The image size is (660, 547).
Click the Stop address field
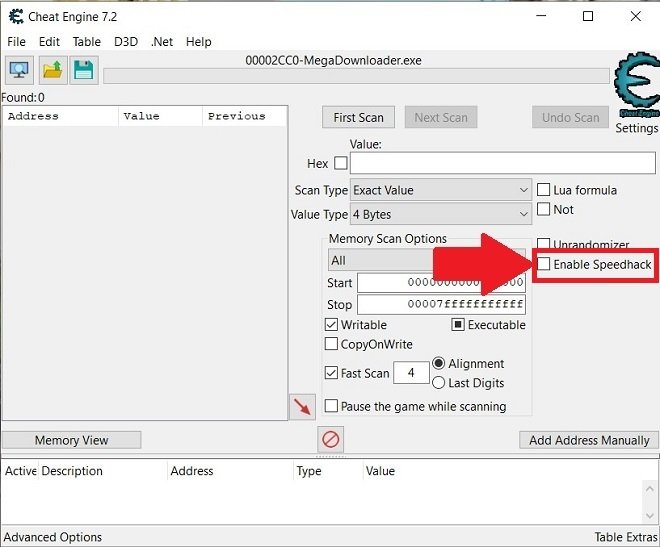(441, 304)
